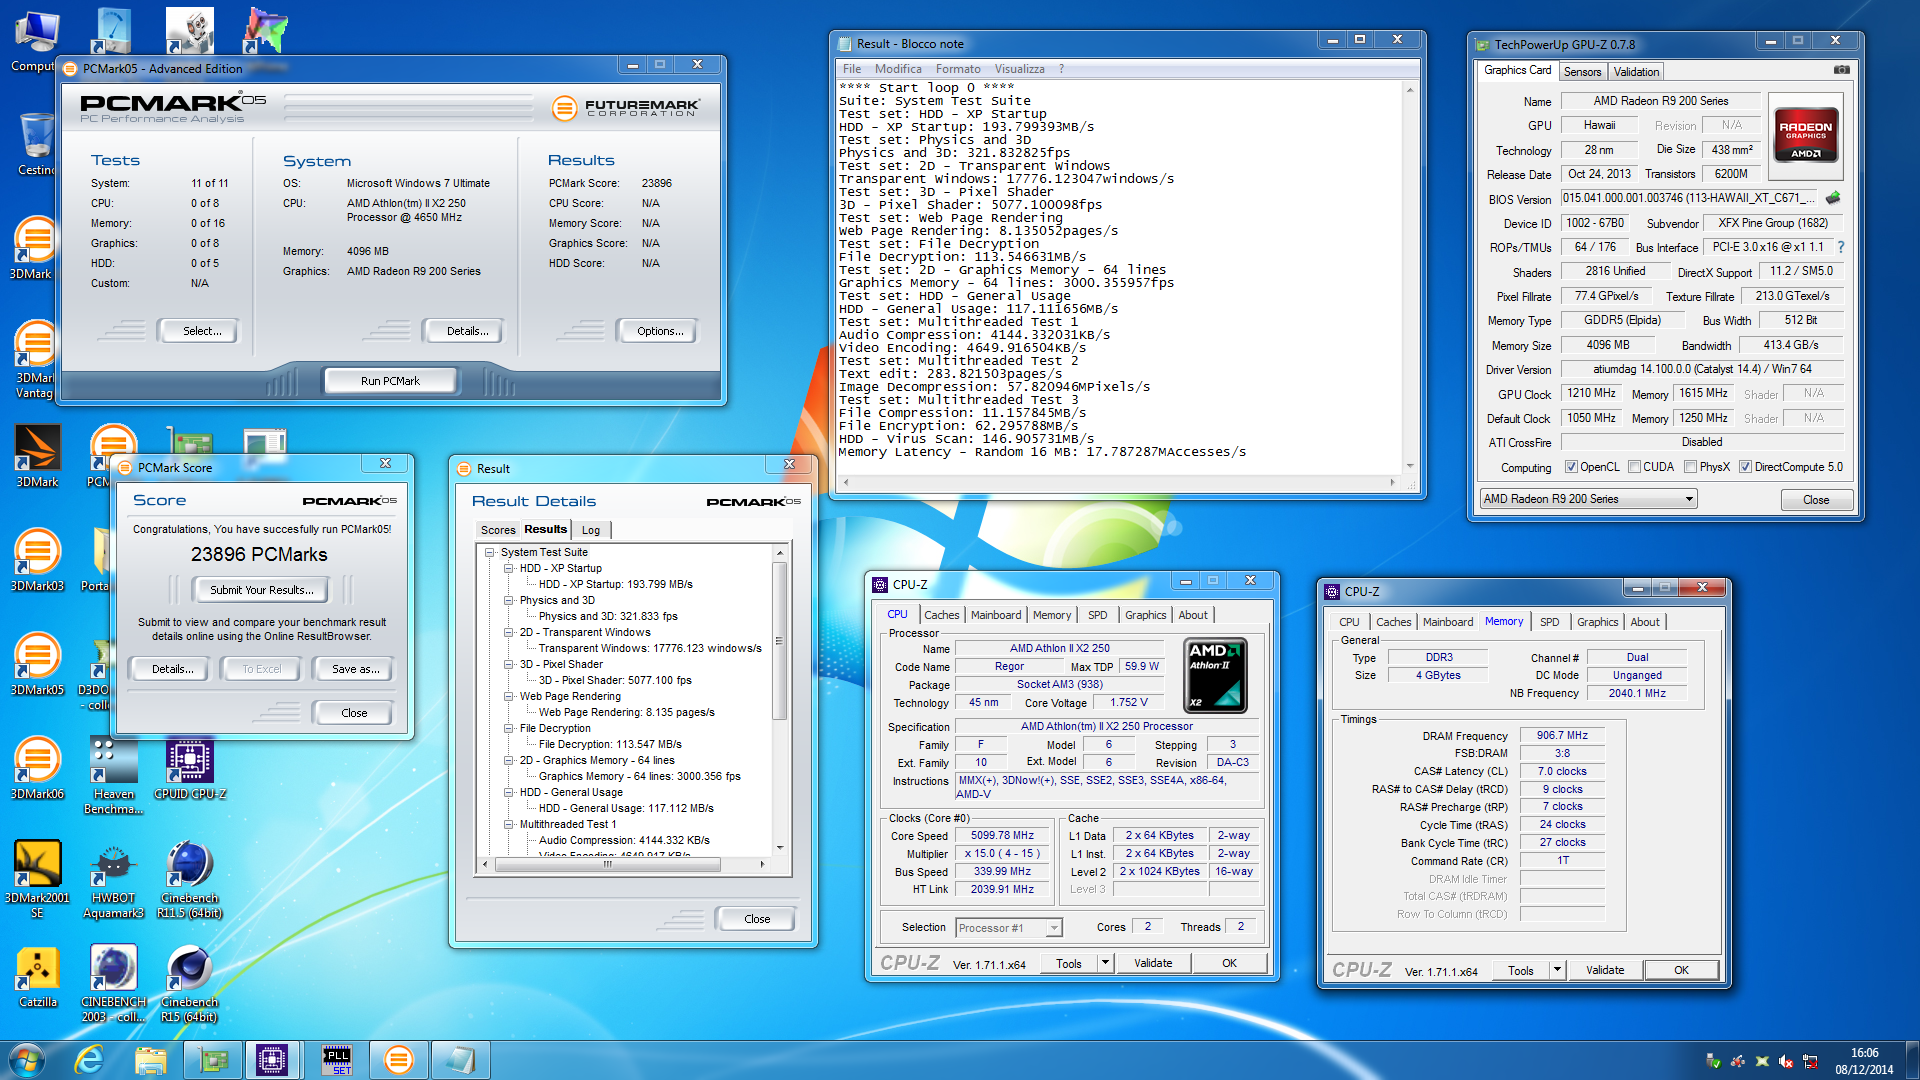
Task: Click the Notepad vertical scrollbar down arrow
Action: pyautogui.click(x=1410, y=466)
